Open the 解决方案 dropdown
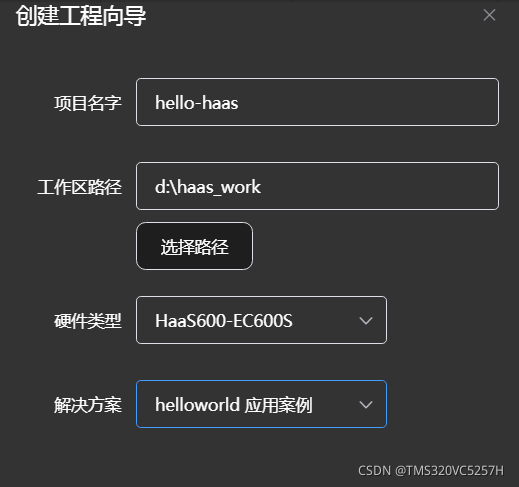The image size is (519, 487). pos(261,404)
